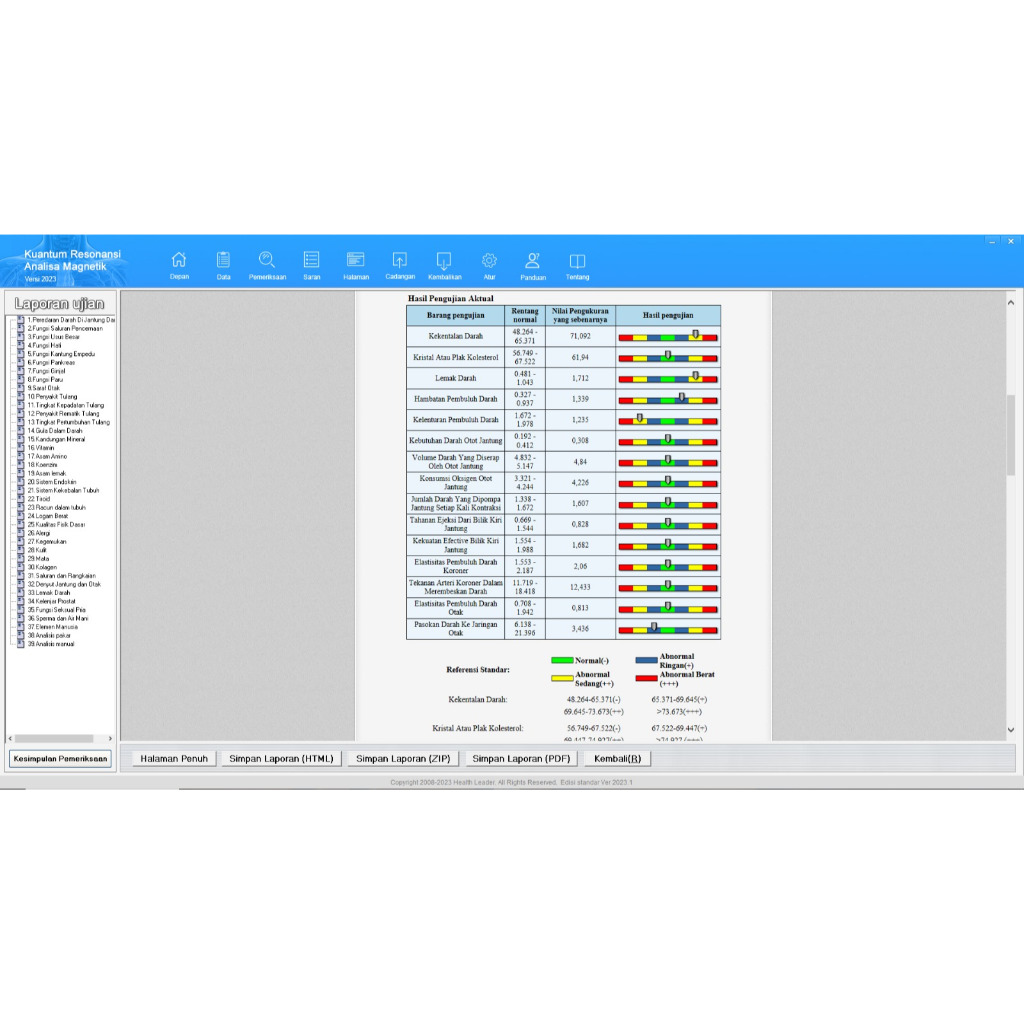Select 24.Logam Berat report

(48, 516)
